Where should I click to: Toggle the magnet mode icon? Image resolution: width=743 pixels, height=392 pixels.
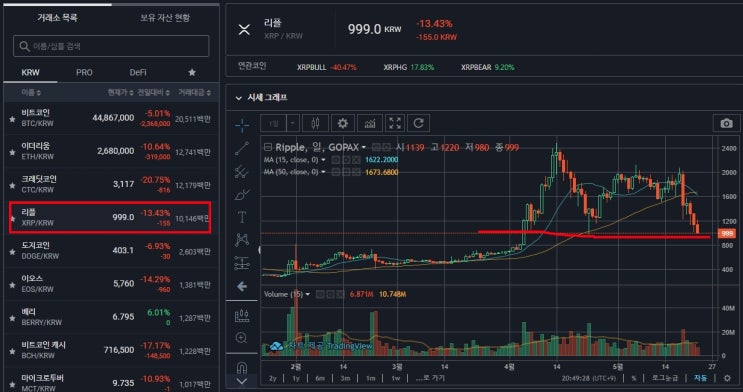tap(242, 367)
